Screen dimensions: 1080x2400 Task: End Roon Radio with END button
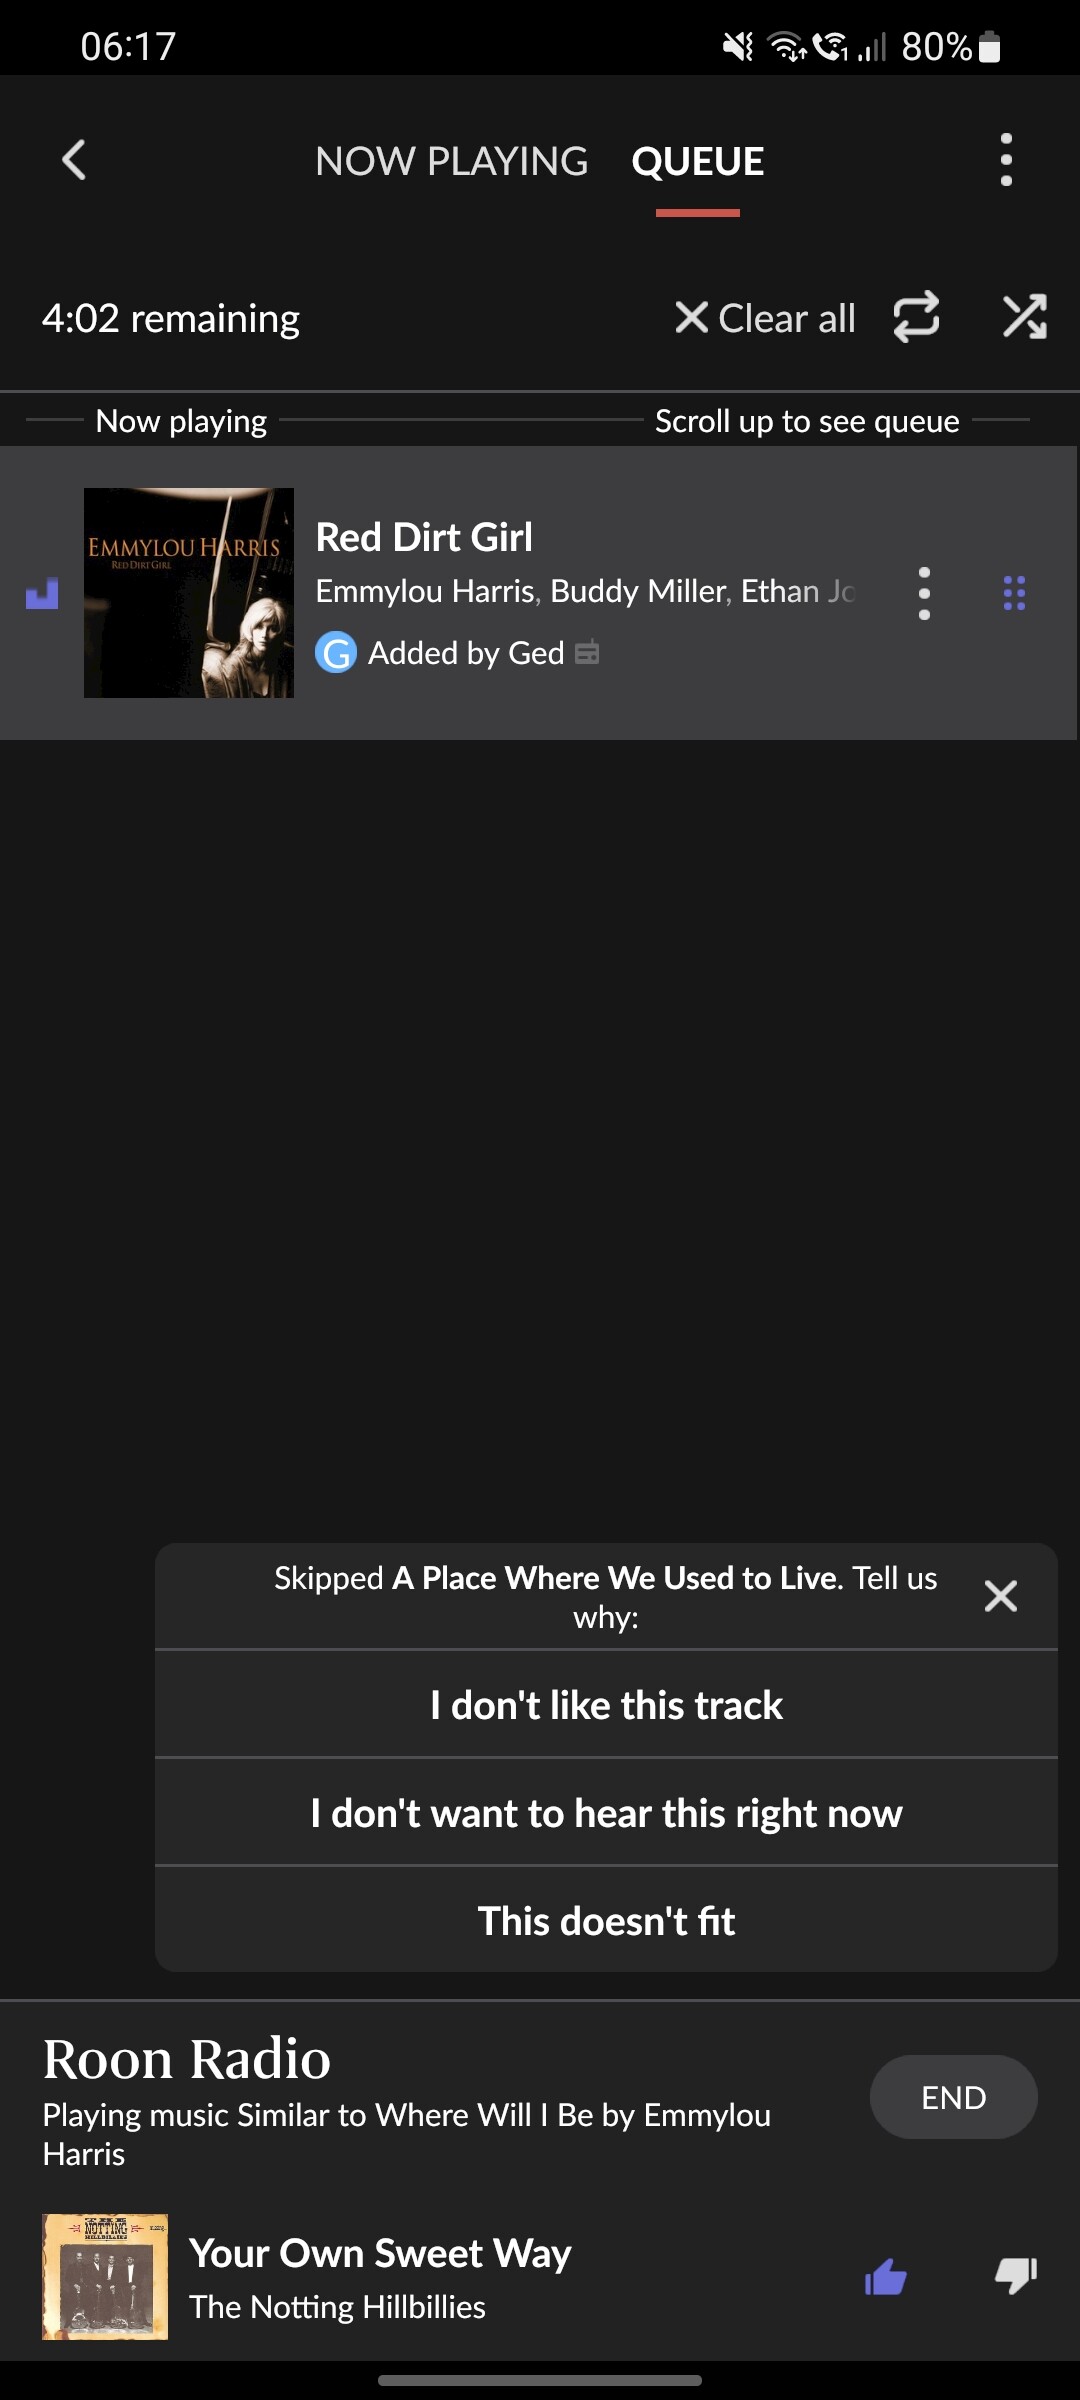pos(954,2097)
